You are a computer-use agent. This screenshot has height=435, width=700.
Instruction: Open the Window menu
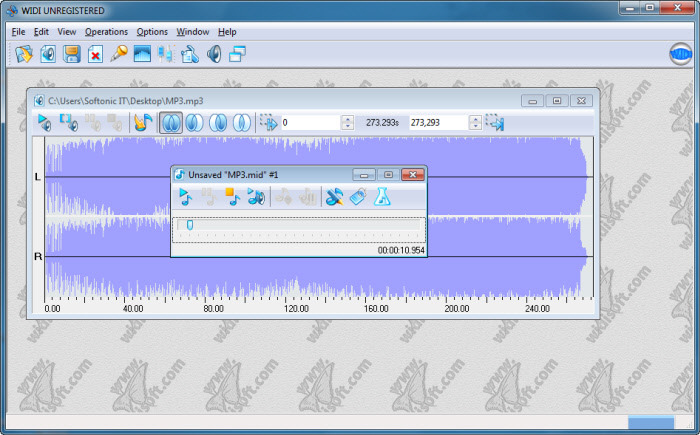(193, 32)
